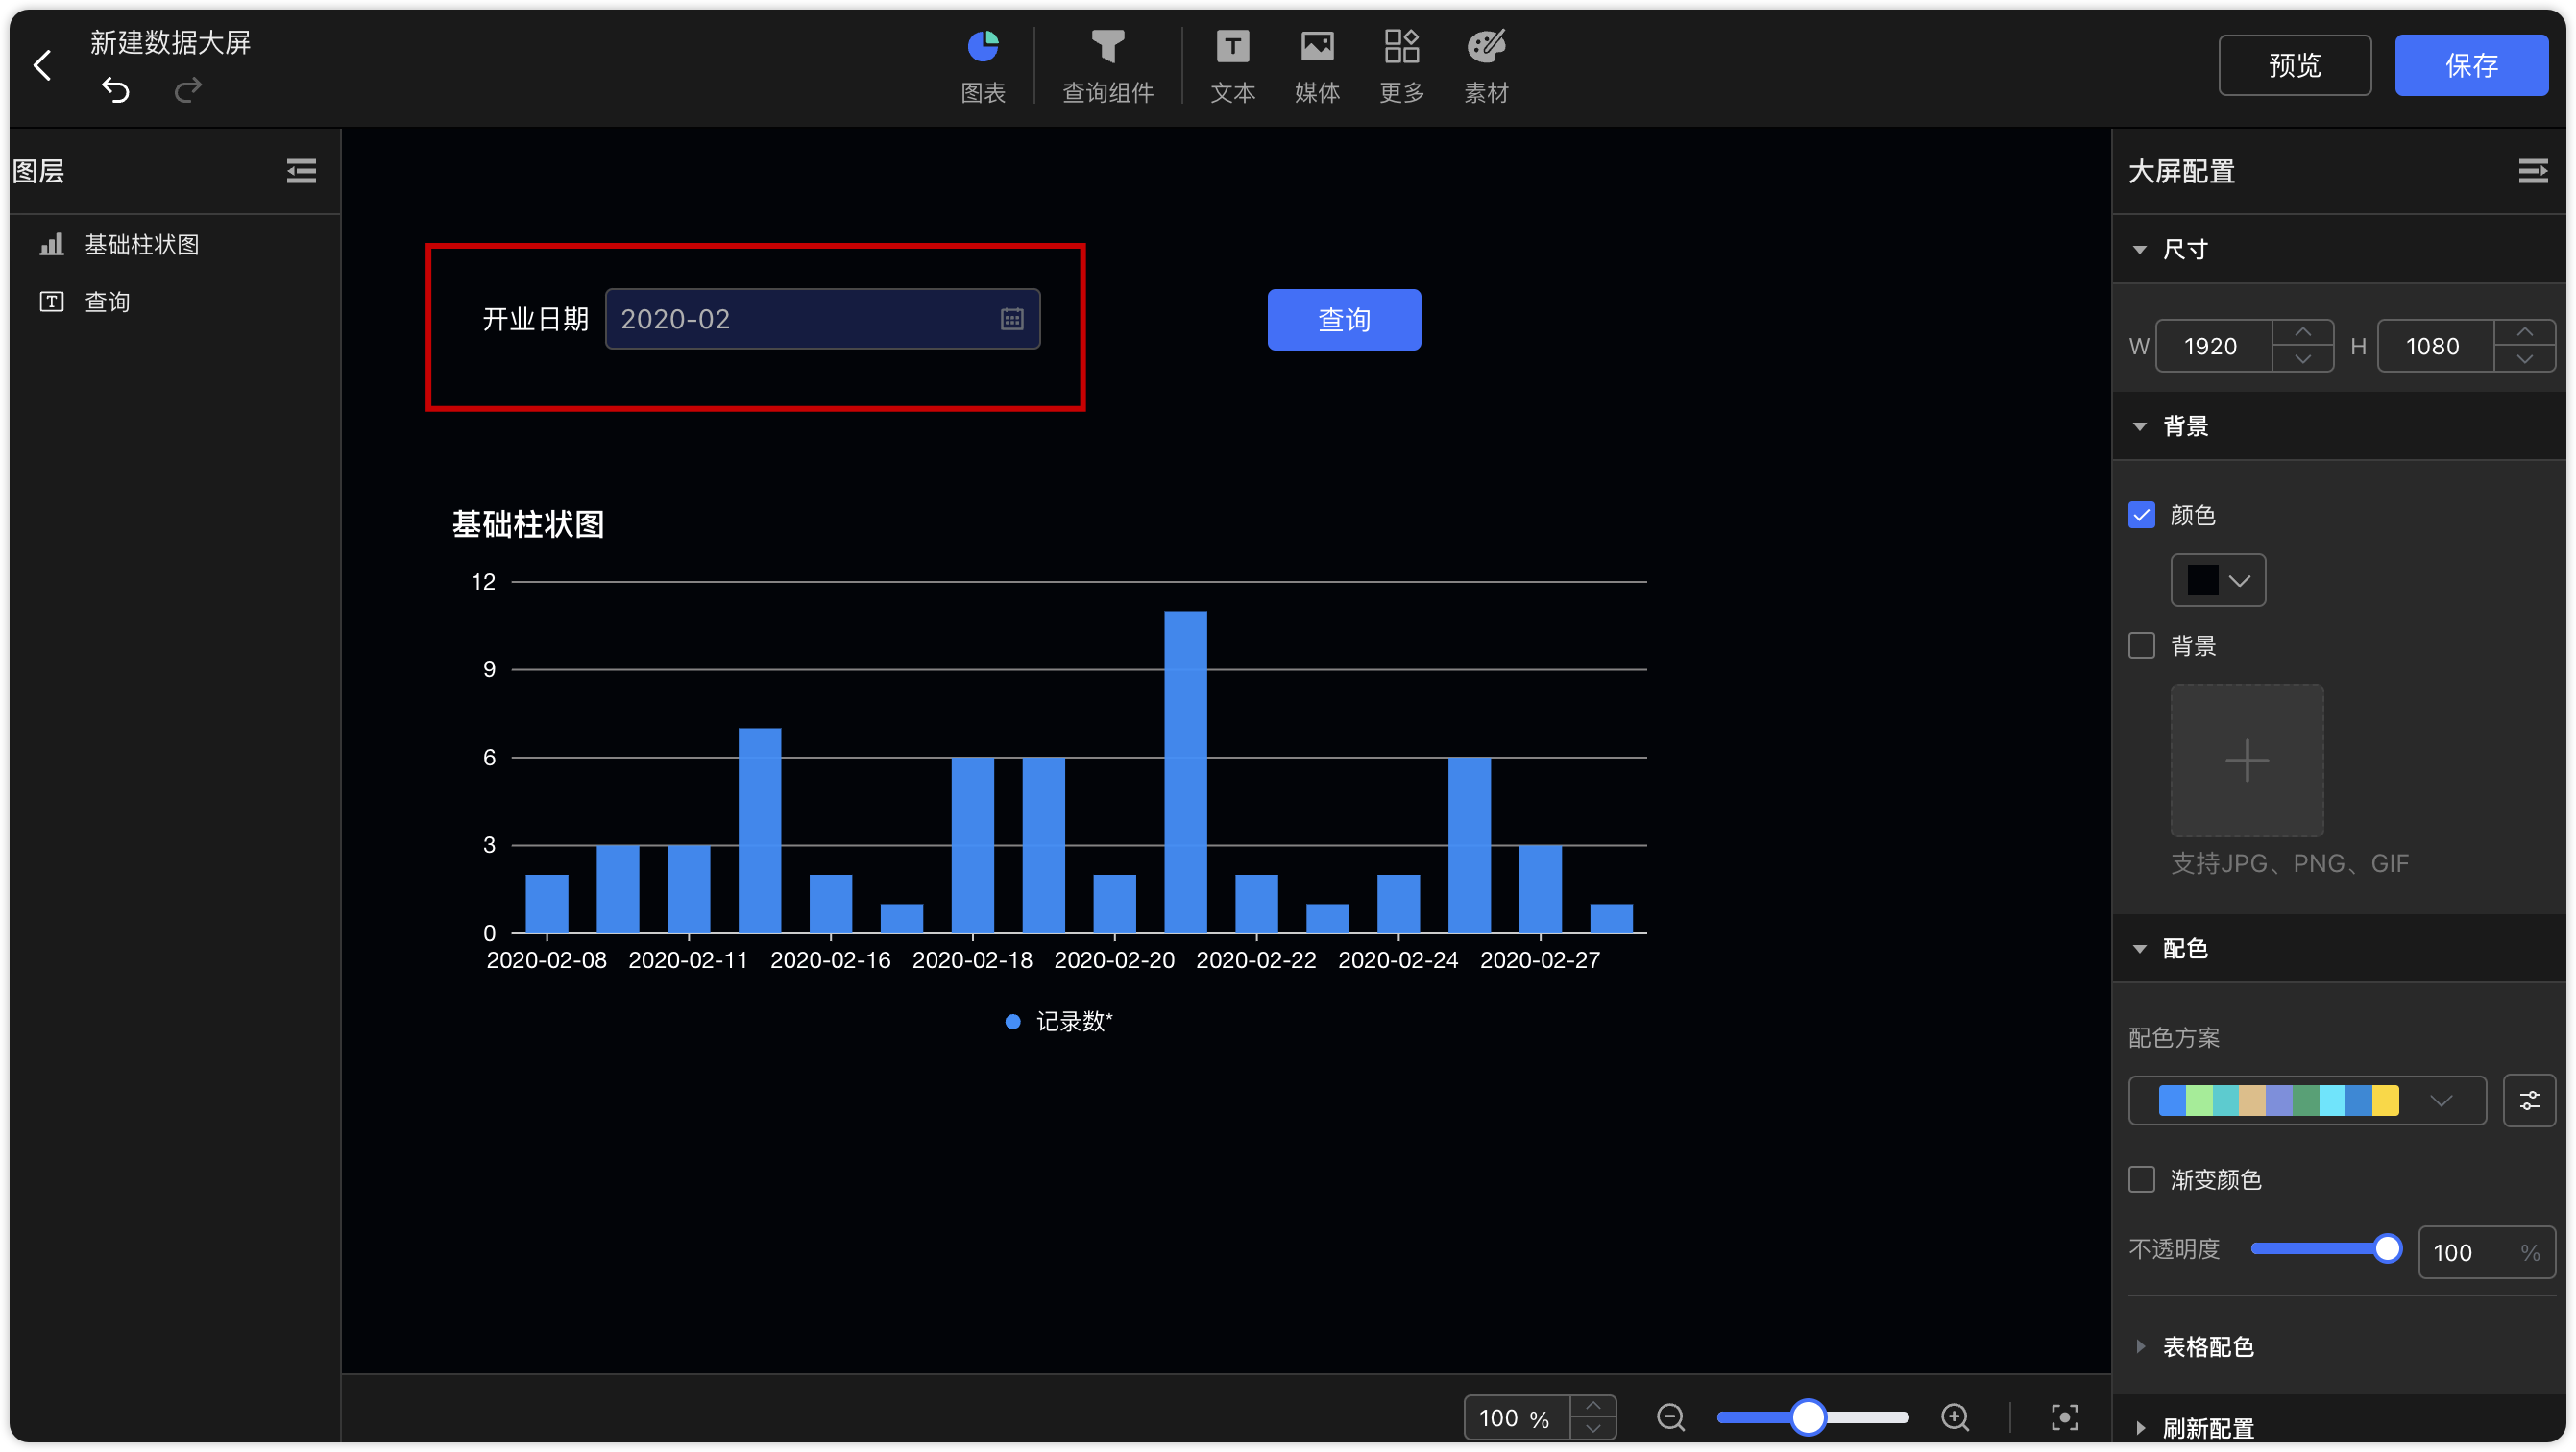Collapse the 配色 section

coord(2139,949)
